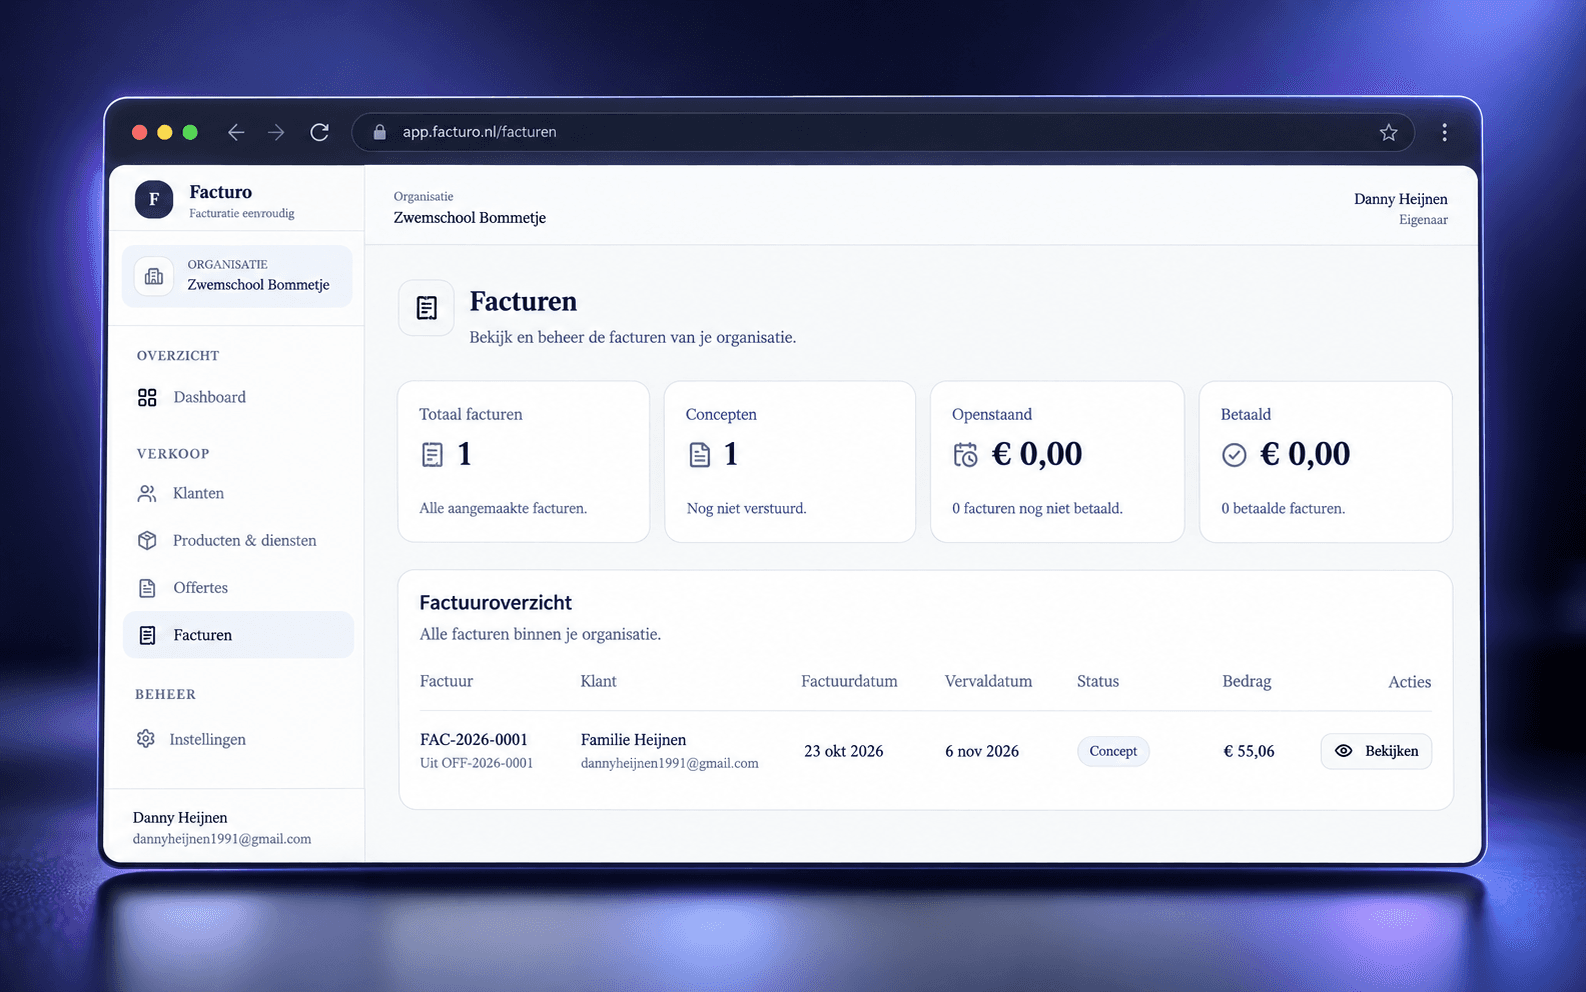
Task: Click the Instellingen gear icon
Action: (x=146, y=739)
